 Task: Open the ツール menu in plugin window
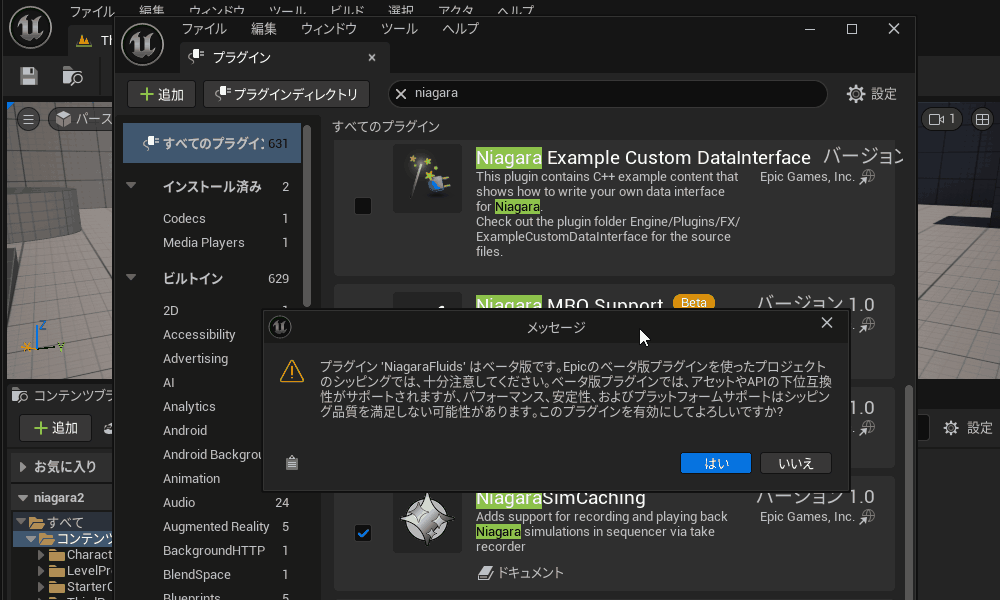[399, 29]
